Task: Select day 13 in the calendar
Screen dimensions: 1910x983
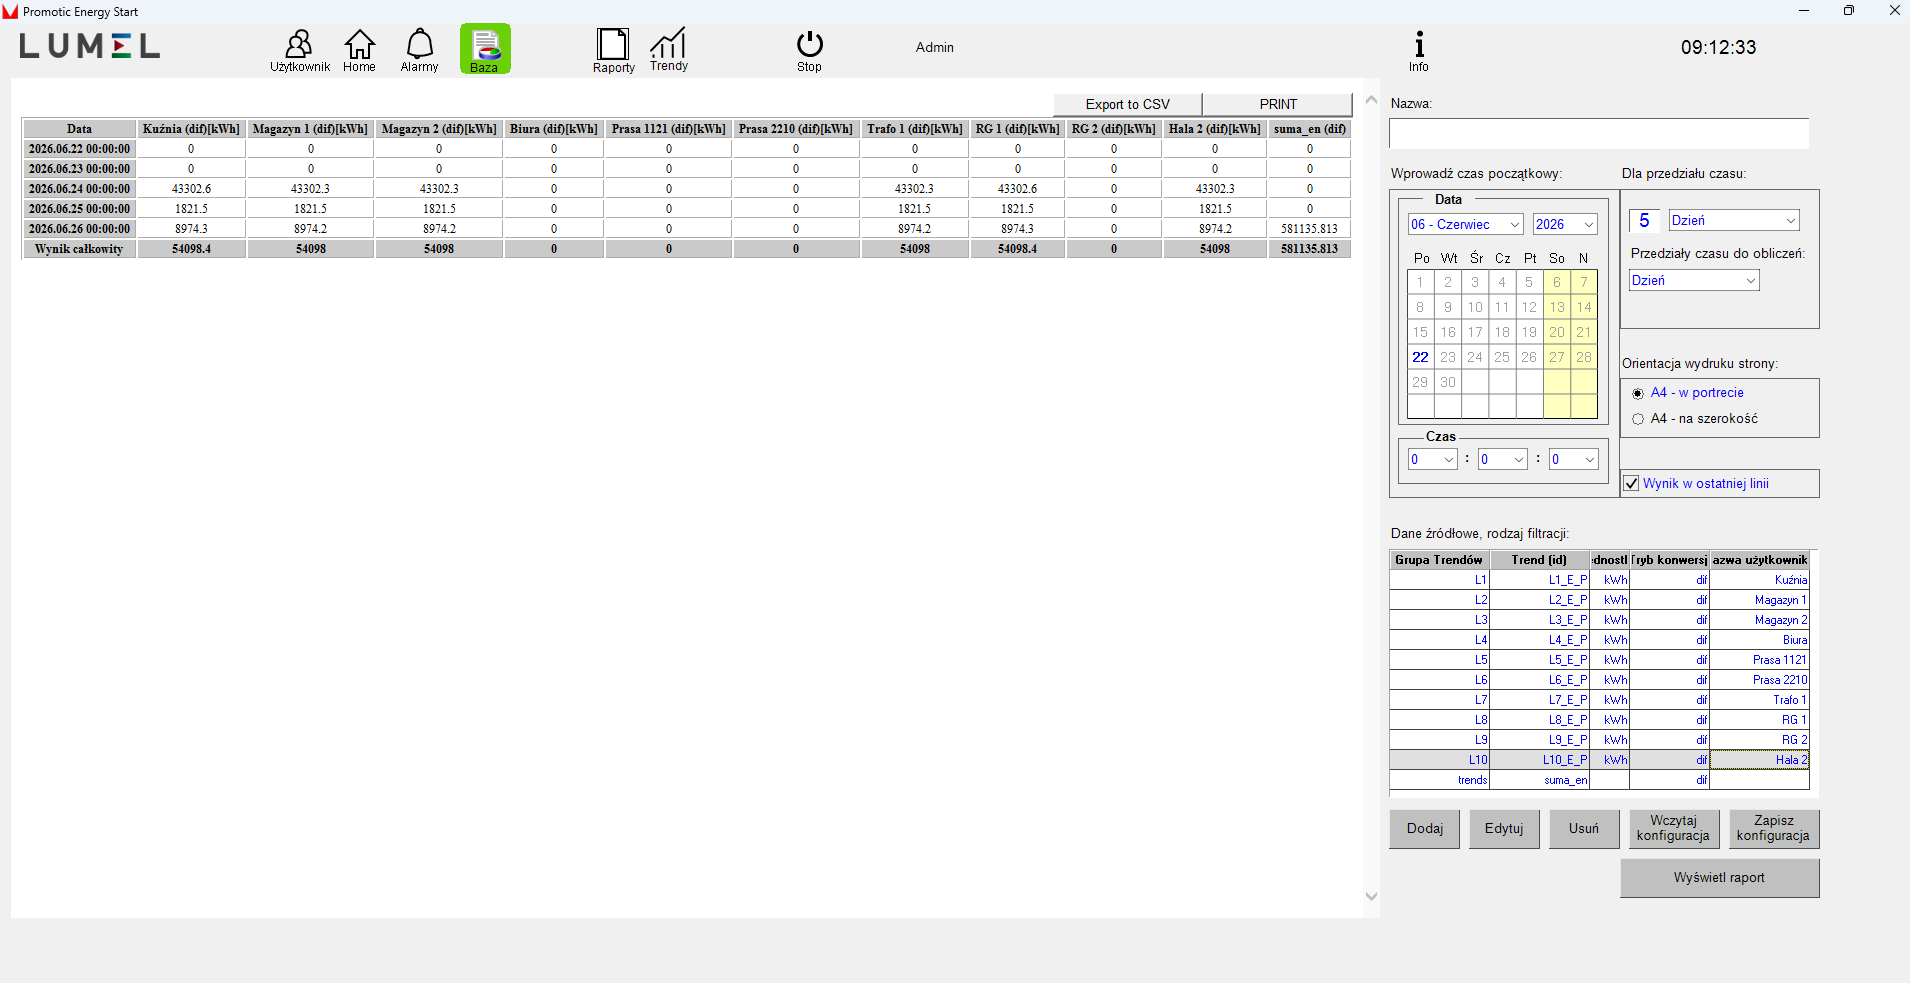Action: pyautogui.click(x=1557, y=307)
